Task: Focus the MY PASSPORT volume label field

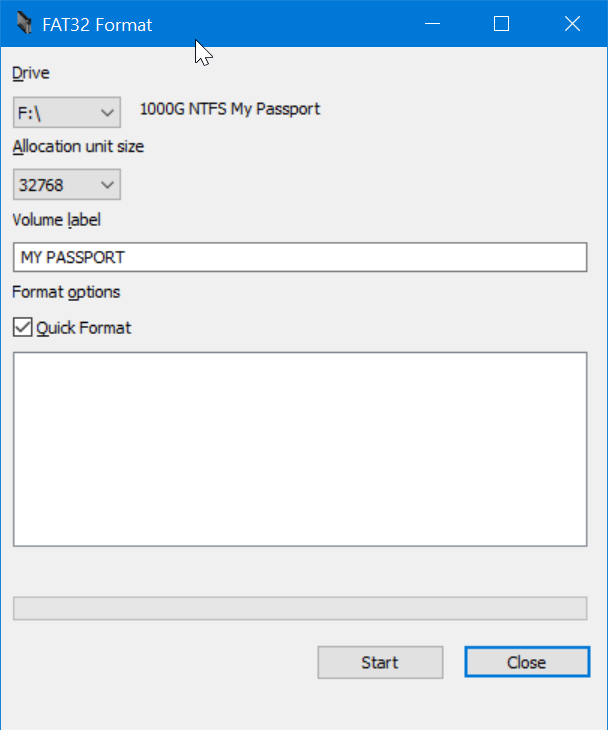Action: pos(299,257)
